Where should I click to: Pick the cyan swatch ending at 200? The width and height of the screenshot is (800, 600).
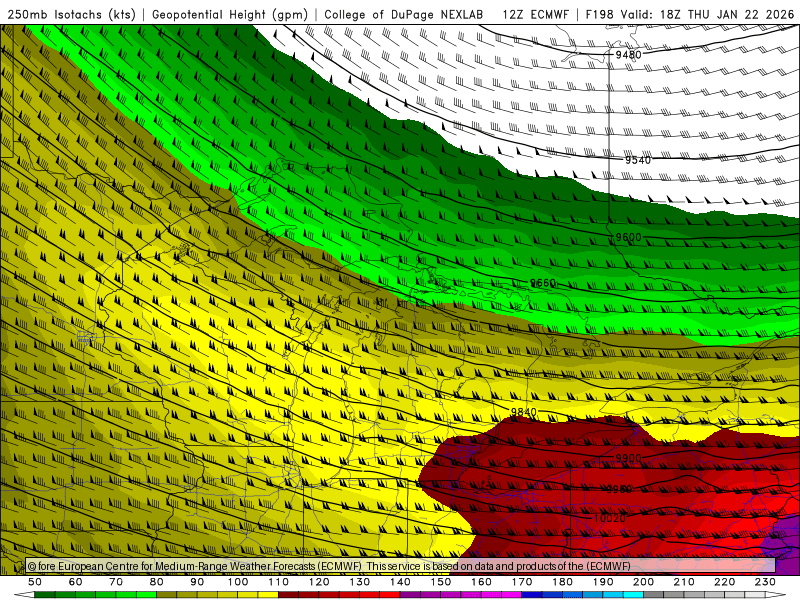coord(634,595)
